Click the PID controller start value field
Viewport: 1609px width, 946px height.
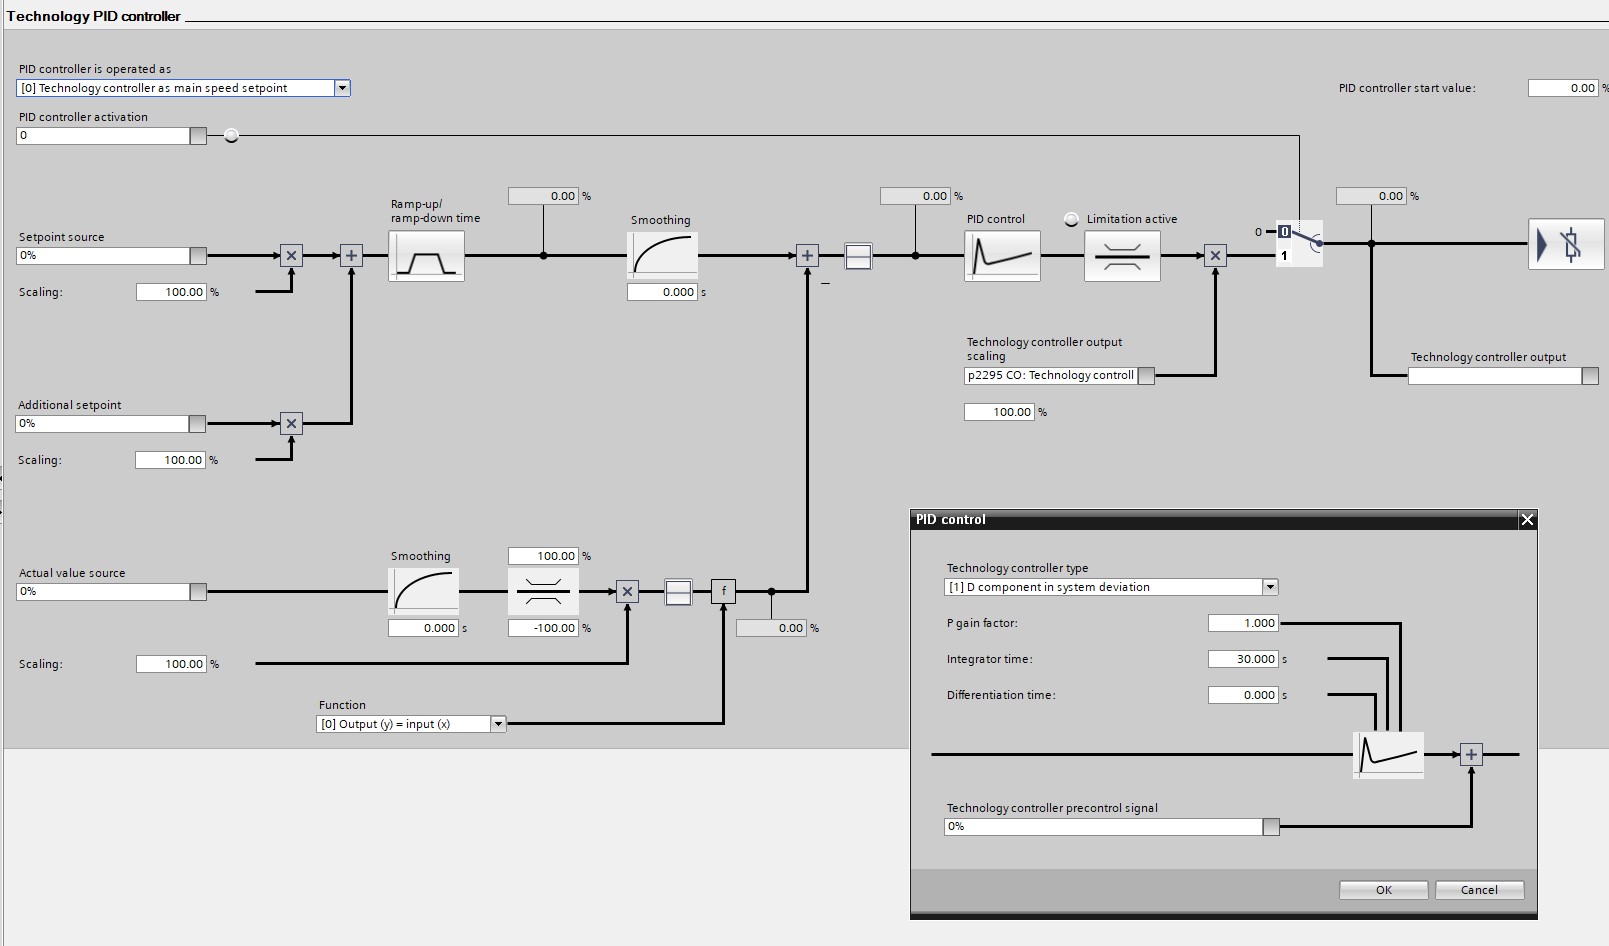pyautogui.click(x=1563, y=88)
